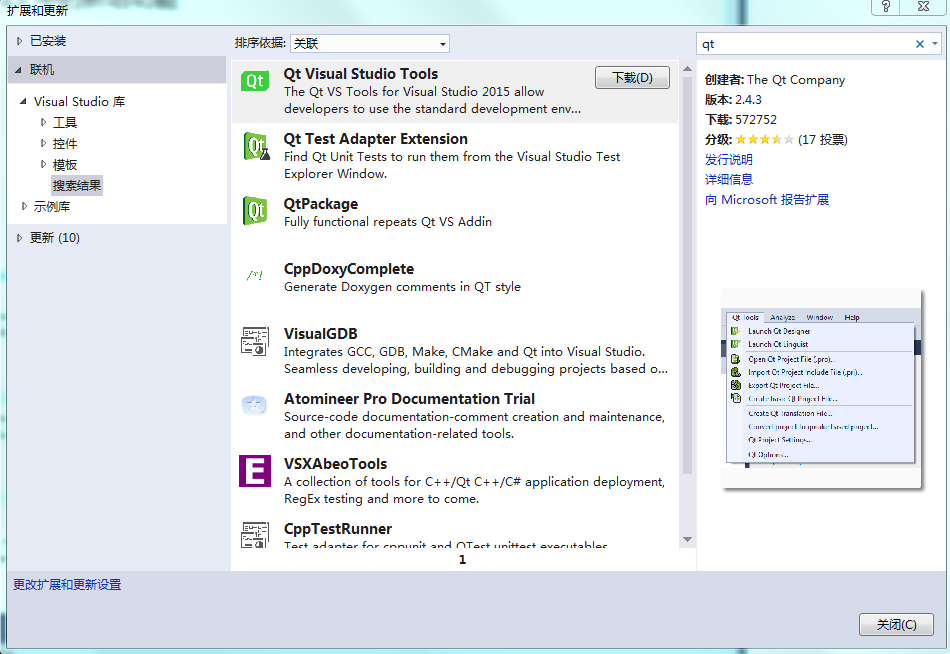Image resolution: width=950 pixels, height=654 pixels.
Task: Click the results list scroll up arrow
Action: 687,69
